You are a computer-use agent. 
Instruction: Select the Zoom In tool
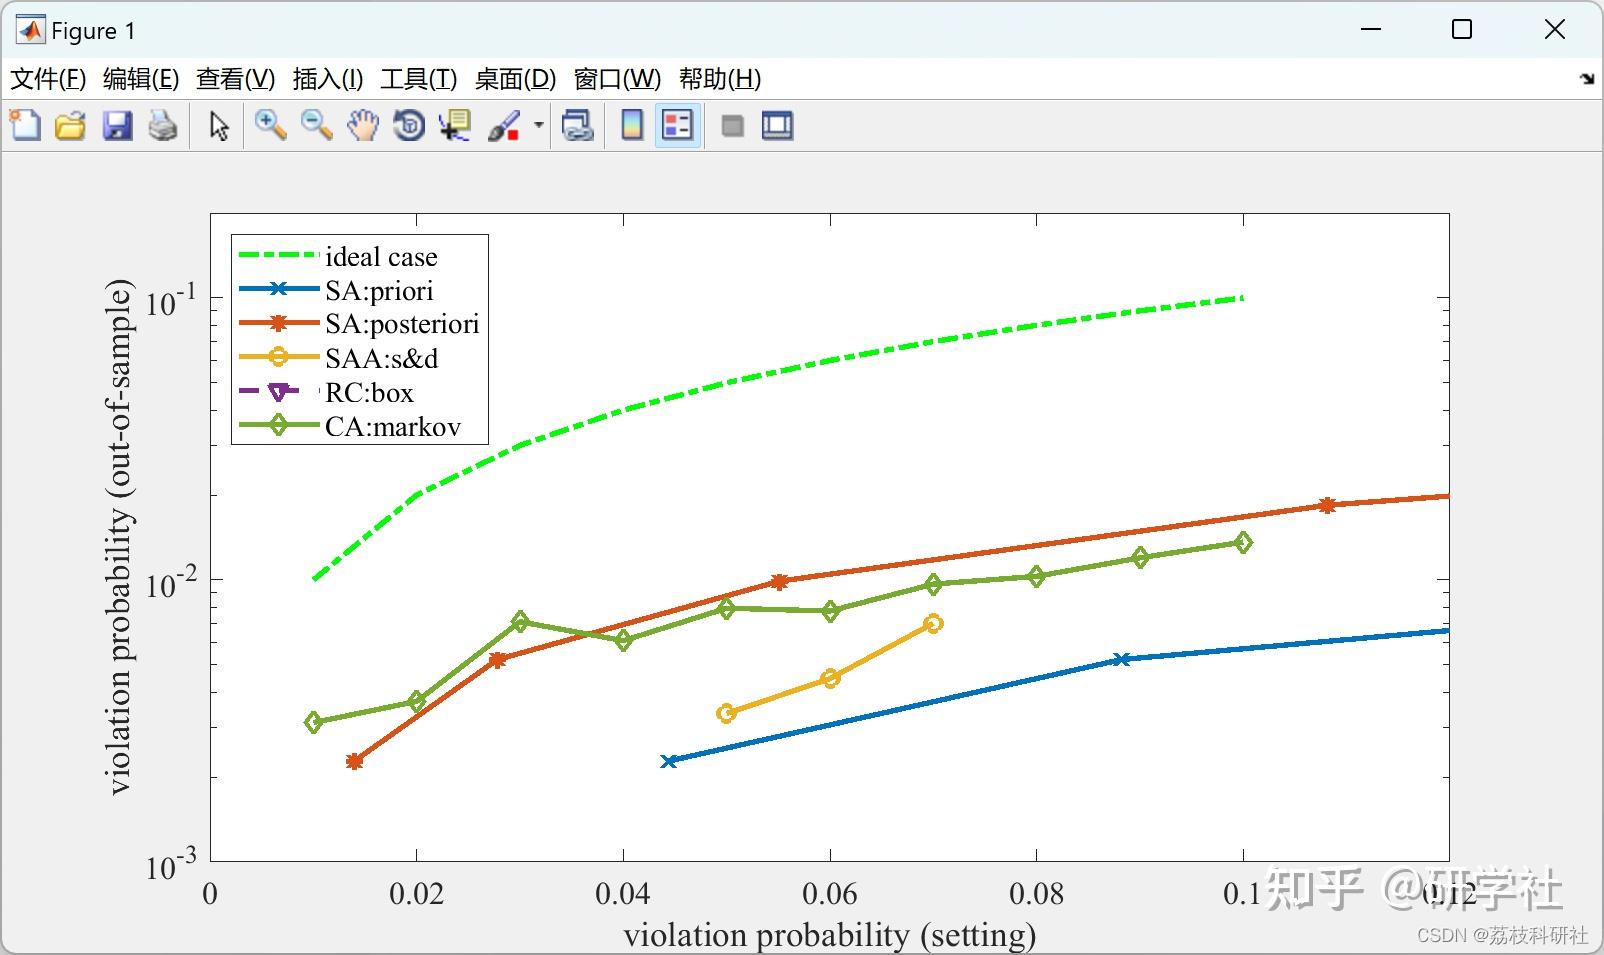tap(268, 125)
